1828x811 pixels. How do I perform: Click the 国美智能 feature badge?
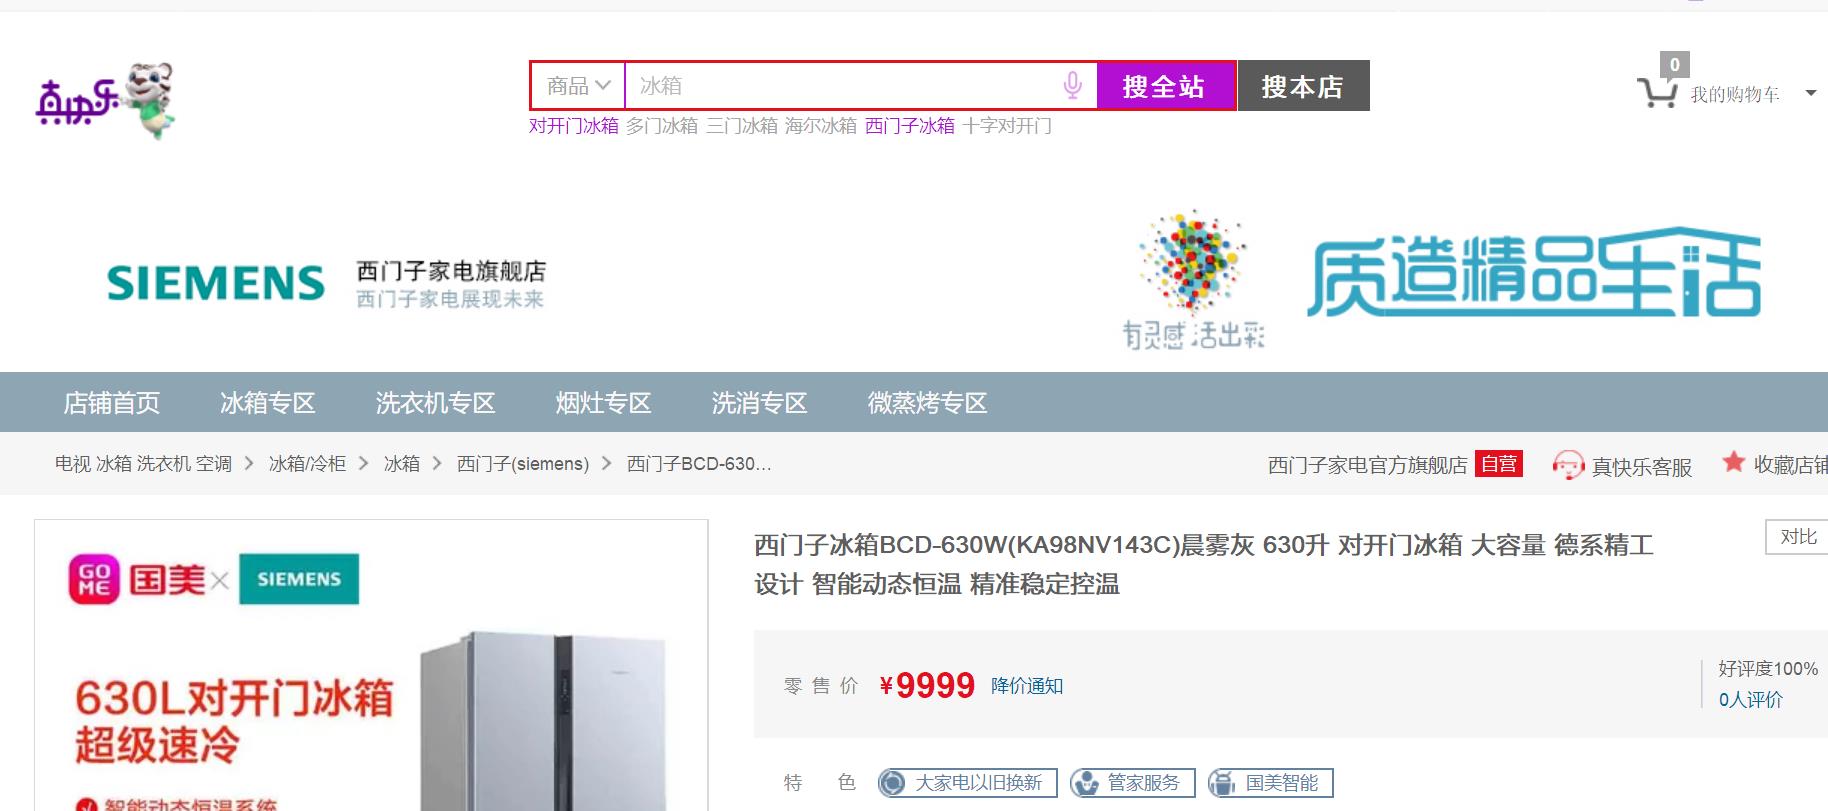pos(1270,783)
